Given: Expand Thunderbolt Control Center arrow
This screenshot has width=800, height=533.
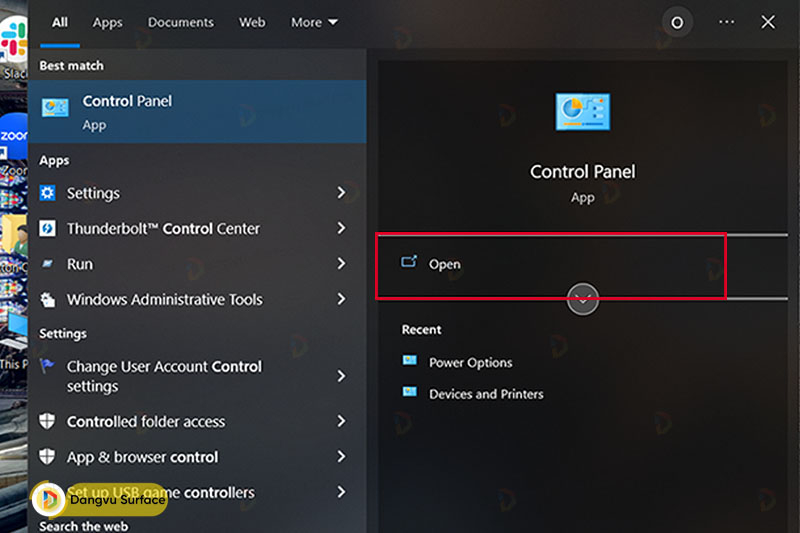Looking at the screenshot, I should click(341, 228).
